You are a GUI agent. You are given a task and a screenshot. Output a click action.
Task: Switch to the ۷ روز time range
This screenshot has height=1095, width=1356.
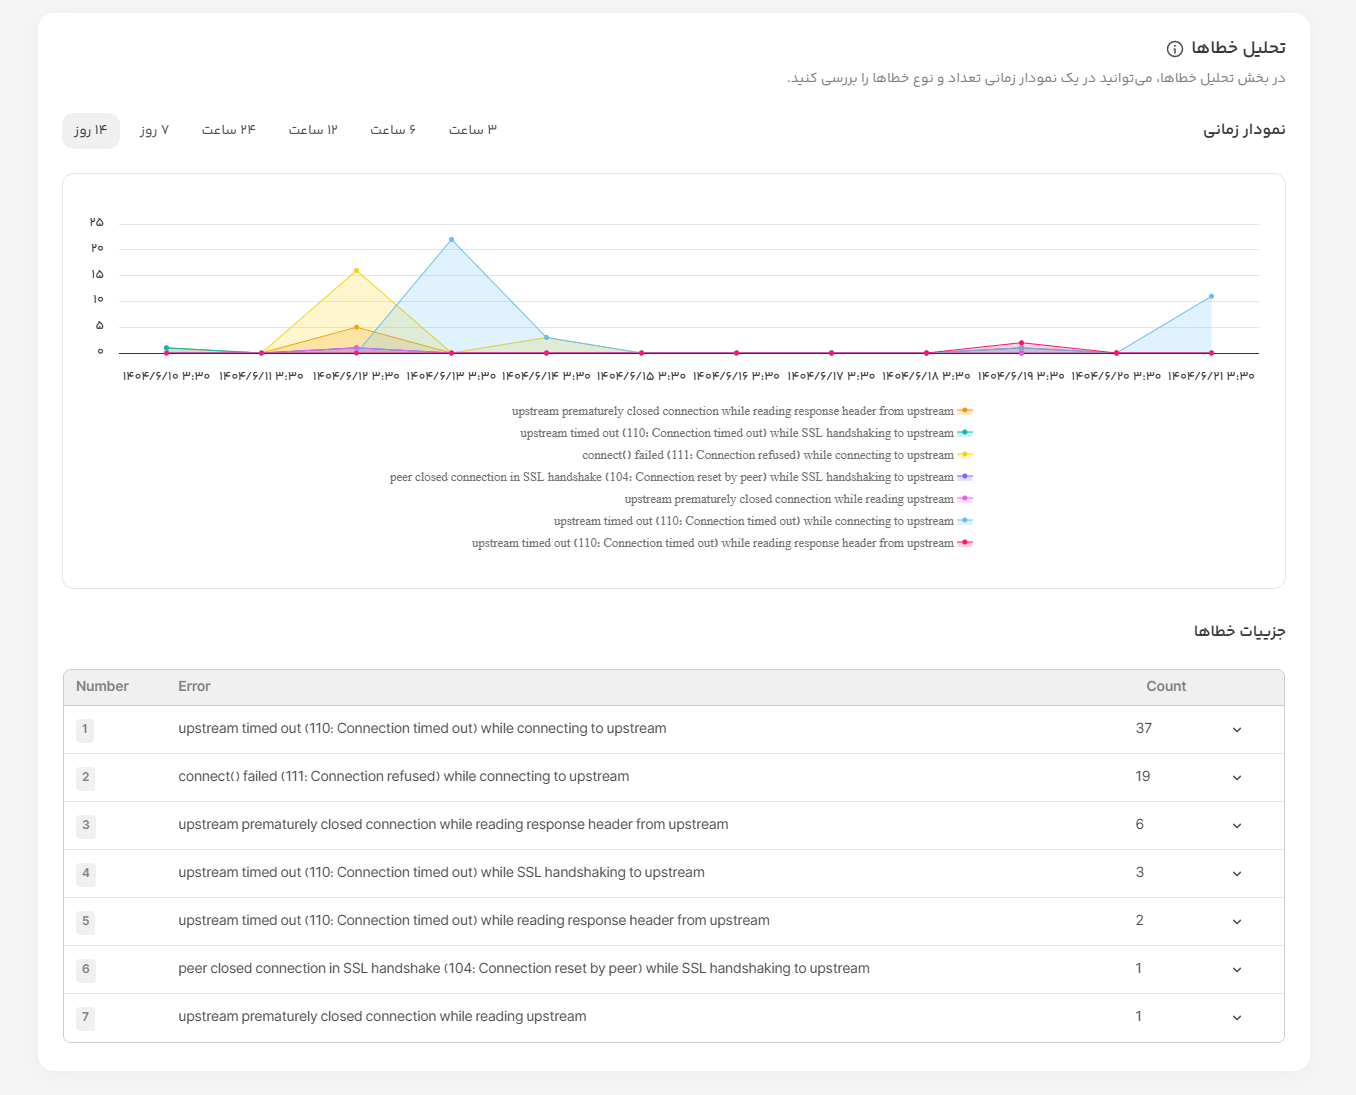155,131
